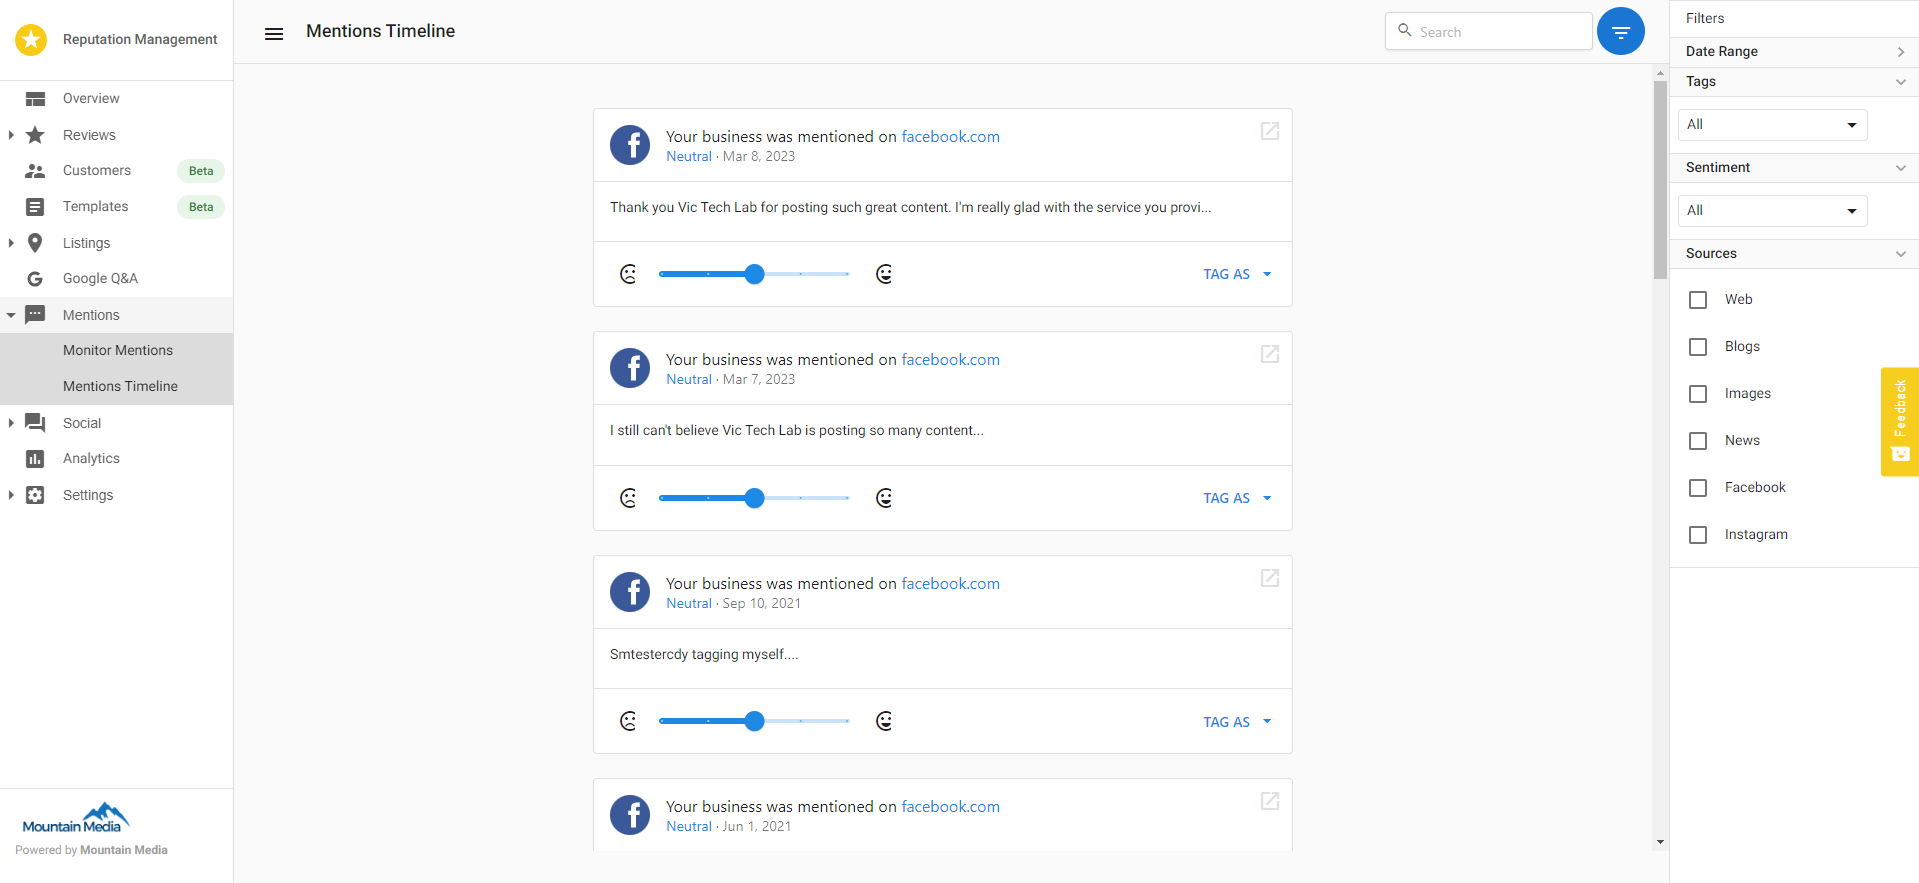Expand the Date Range filter section
This screenshot has width=1919, height=883.
click(1794, 52)
